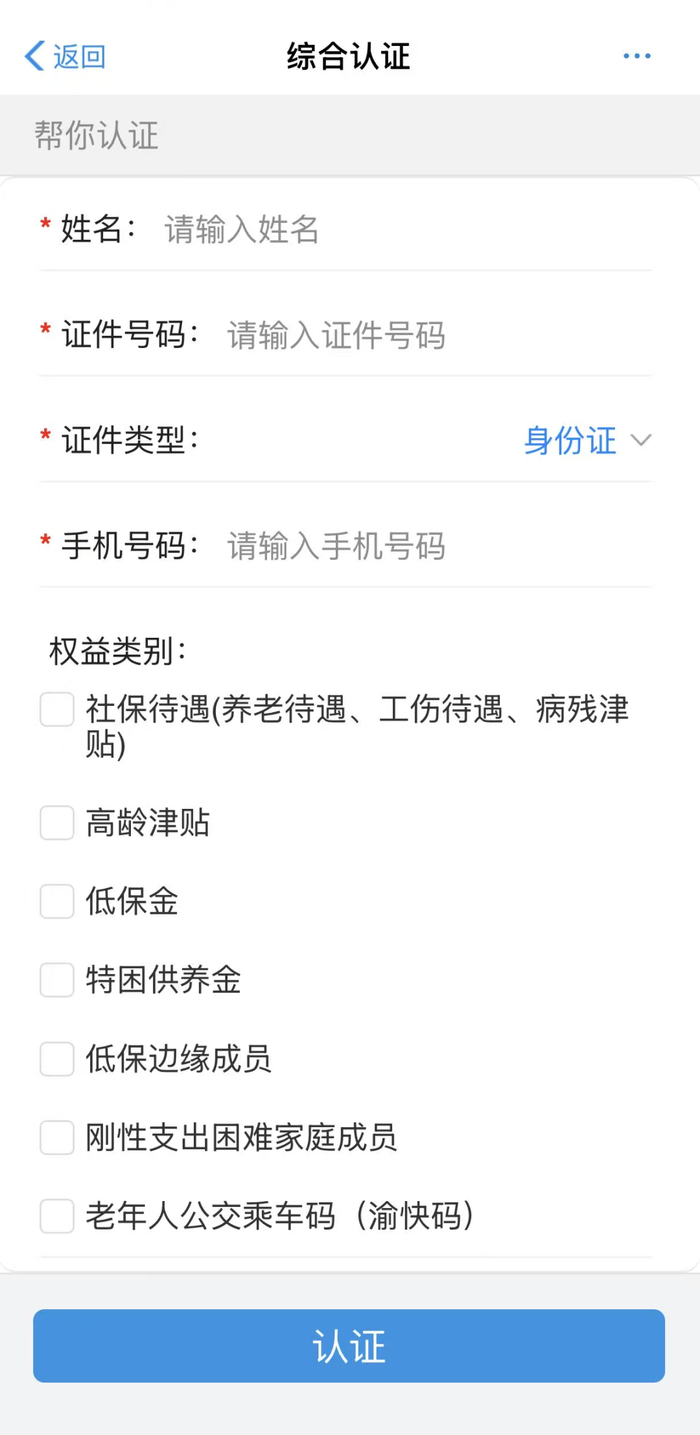
Task: Select 老年人公交乘车码 (渝快码) checkbox
Action: click(x=57, y=1216)
